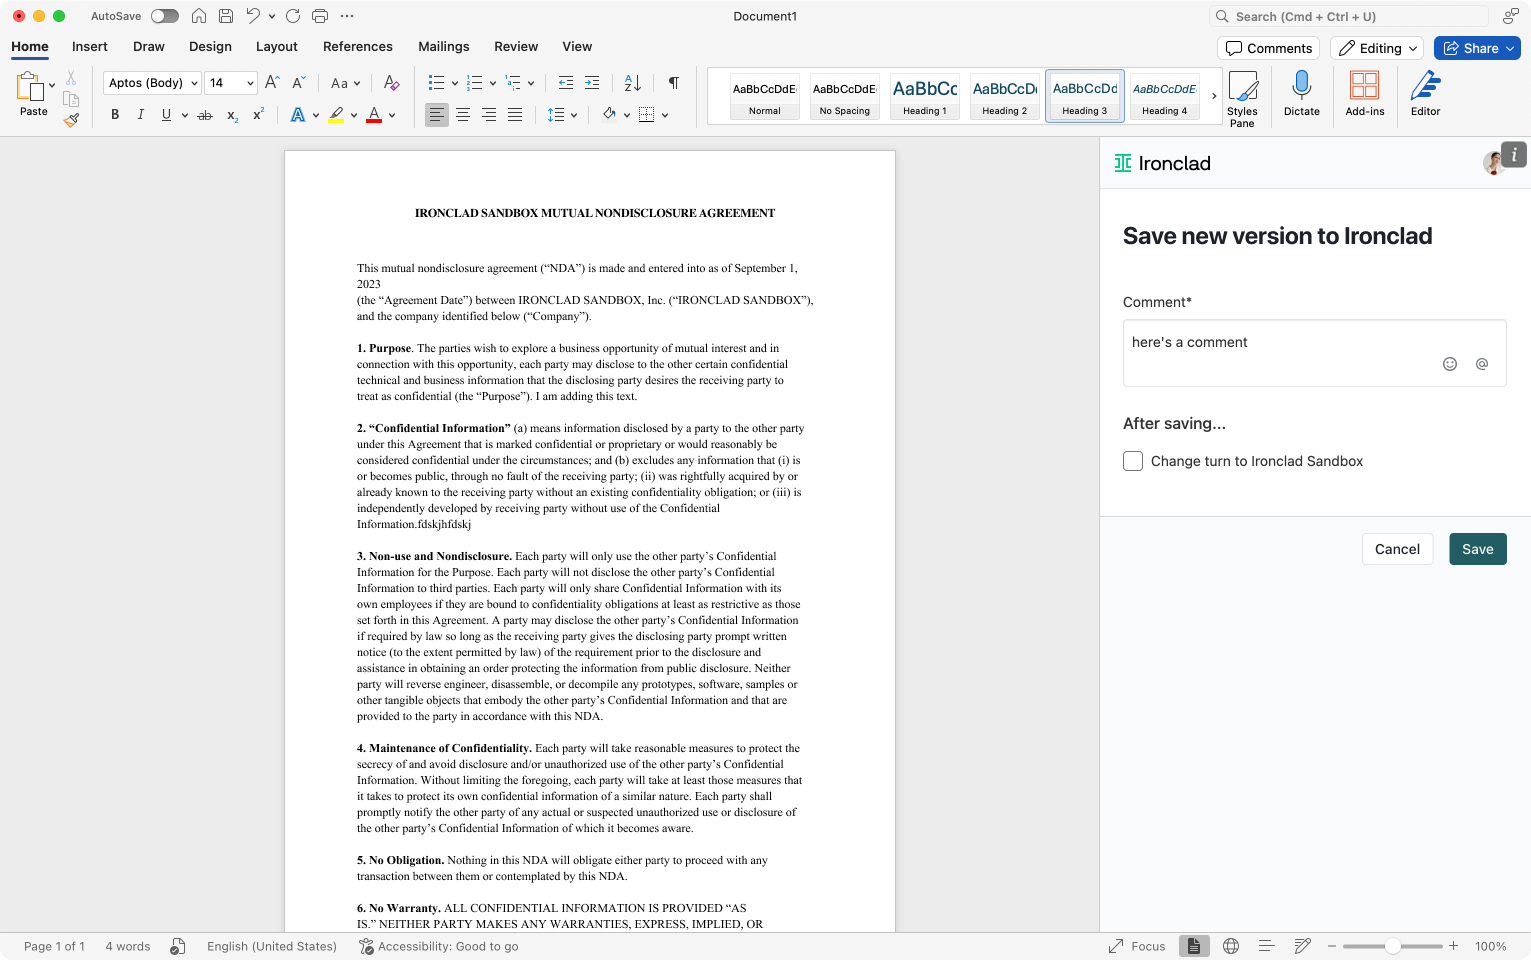
Task: Open the Styles Pane
Action: tap(1242, 99)
